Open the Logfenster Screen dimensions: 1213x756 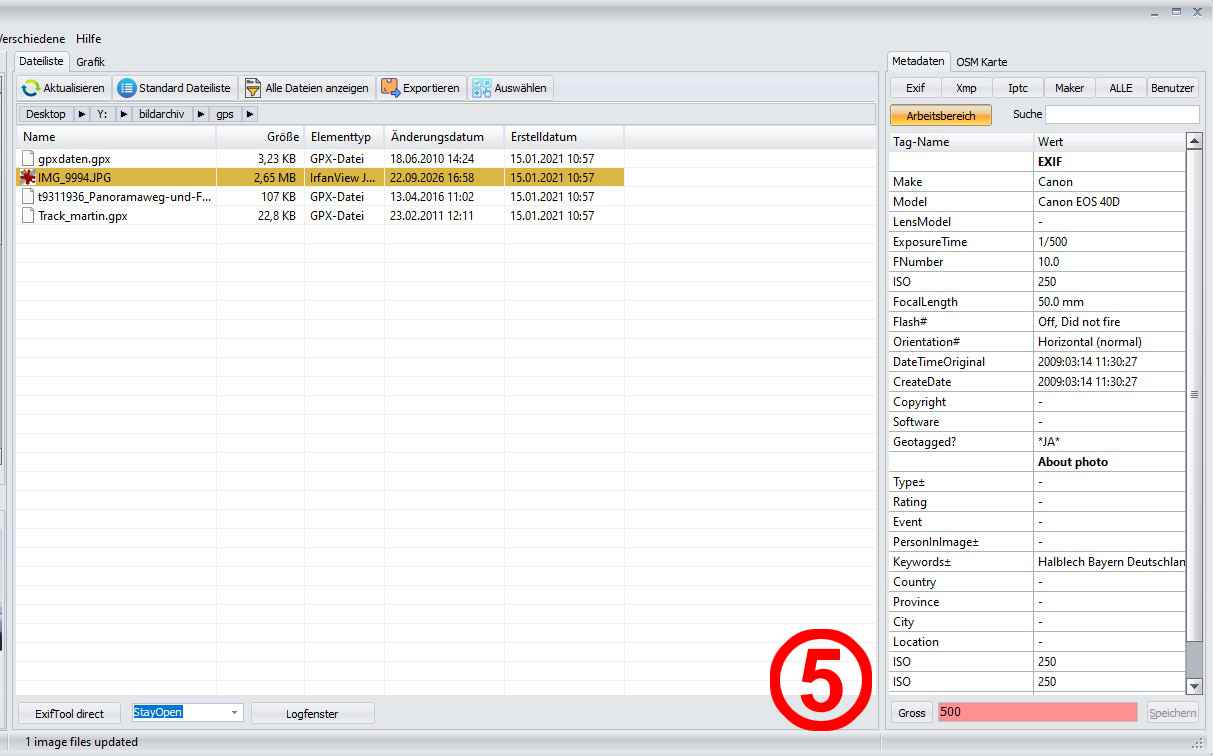coord(312,713)
